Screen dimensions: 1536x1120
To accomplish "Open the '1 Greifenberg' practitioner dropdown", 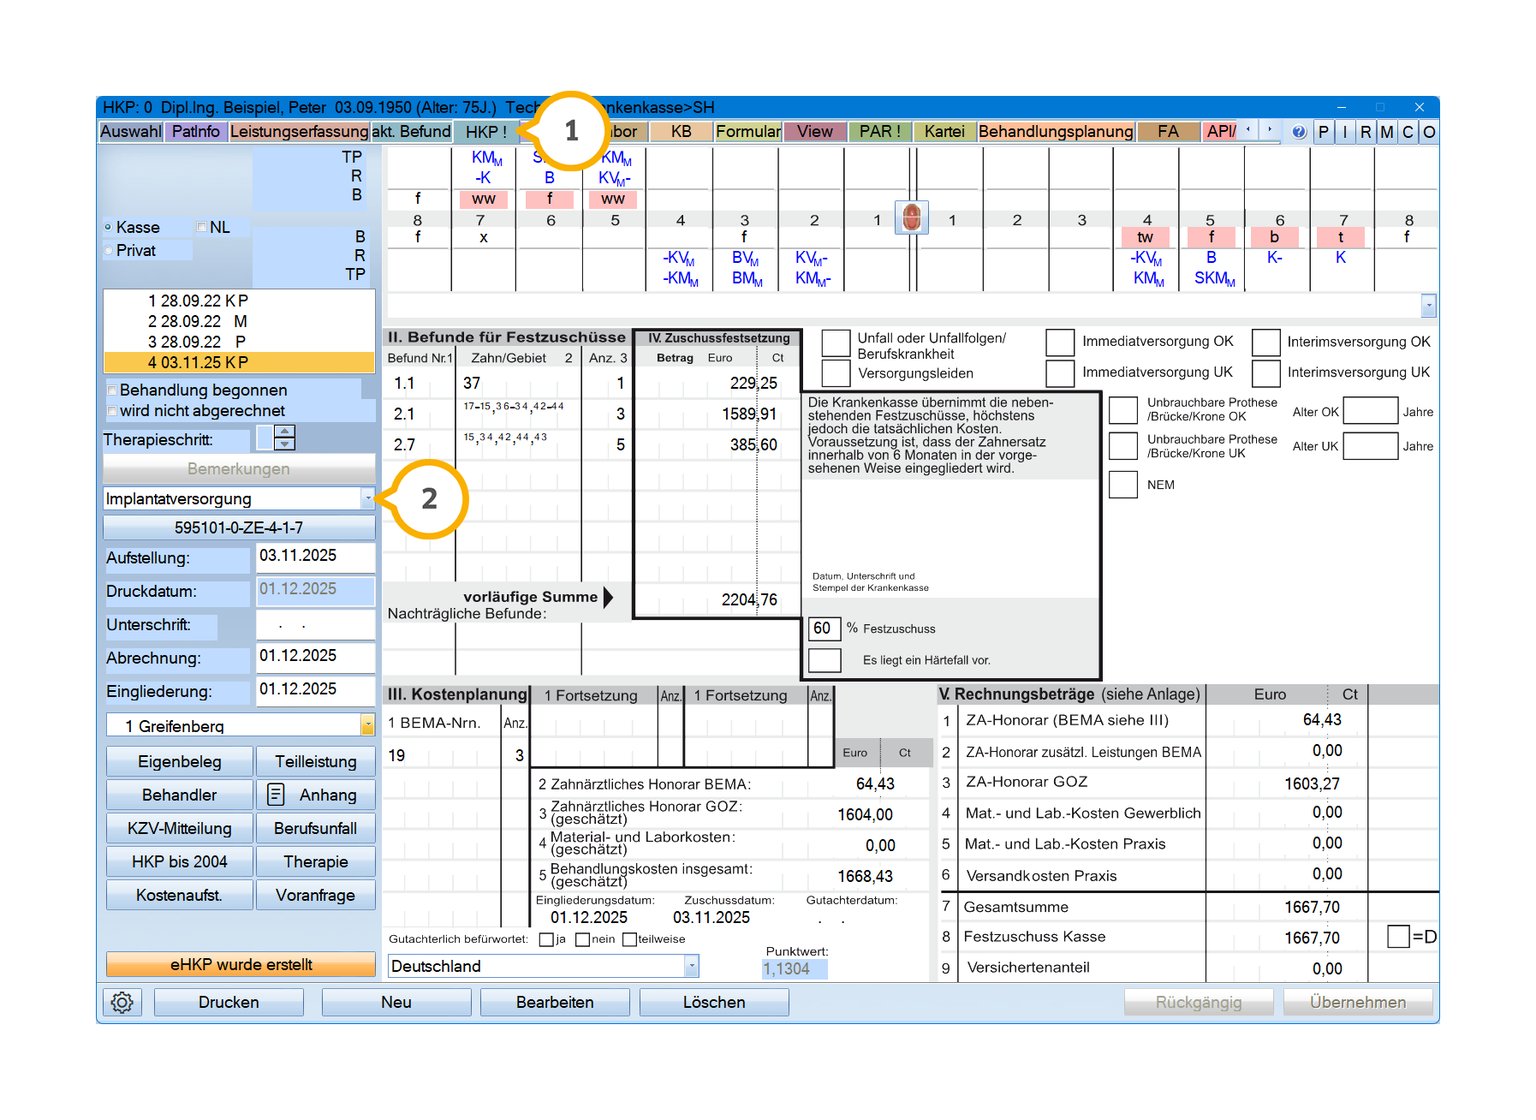I will 367,725.
